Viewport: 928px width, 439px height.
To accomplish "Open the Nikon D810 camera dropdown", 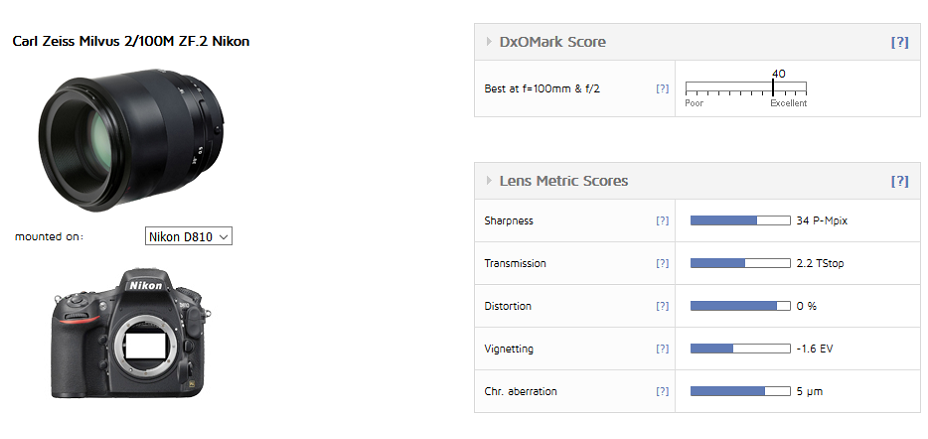I will (x=189, y=237).
